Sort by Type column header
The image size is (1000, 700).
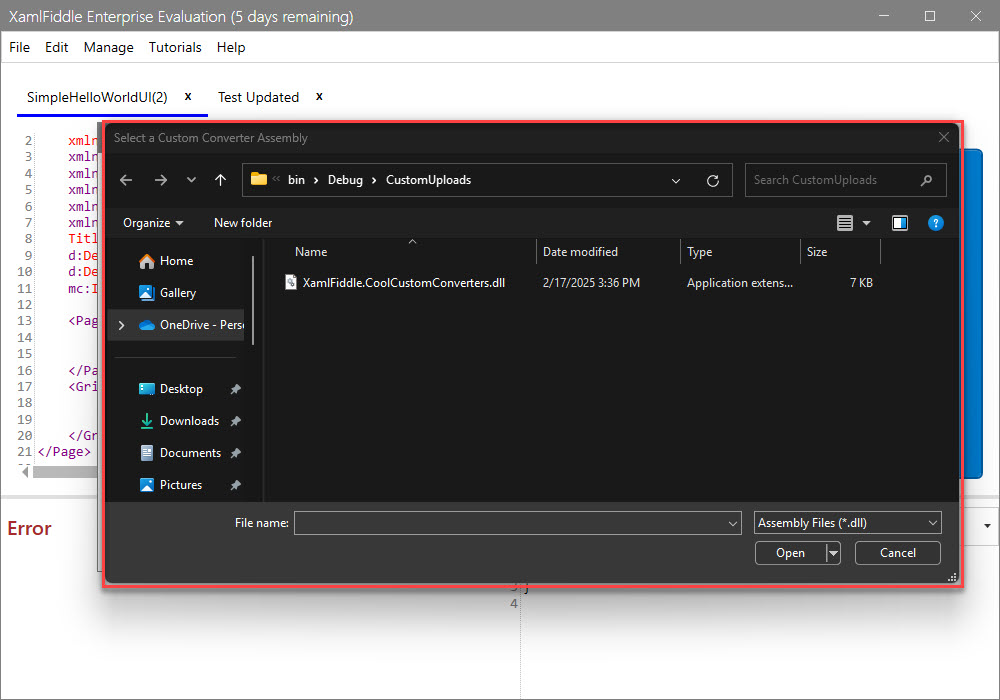(x=700, y=252)
